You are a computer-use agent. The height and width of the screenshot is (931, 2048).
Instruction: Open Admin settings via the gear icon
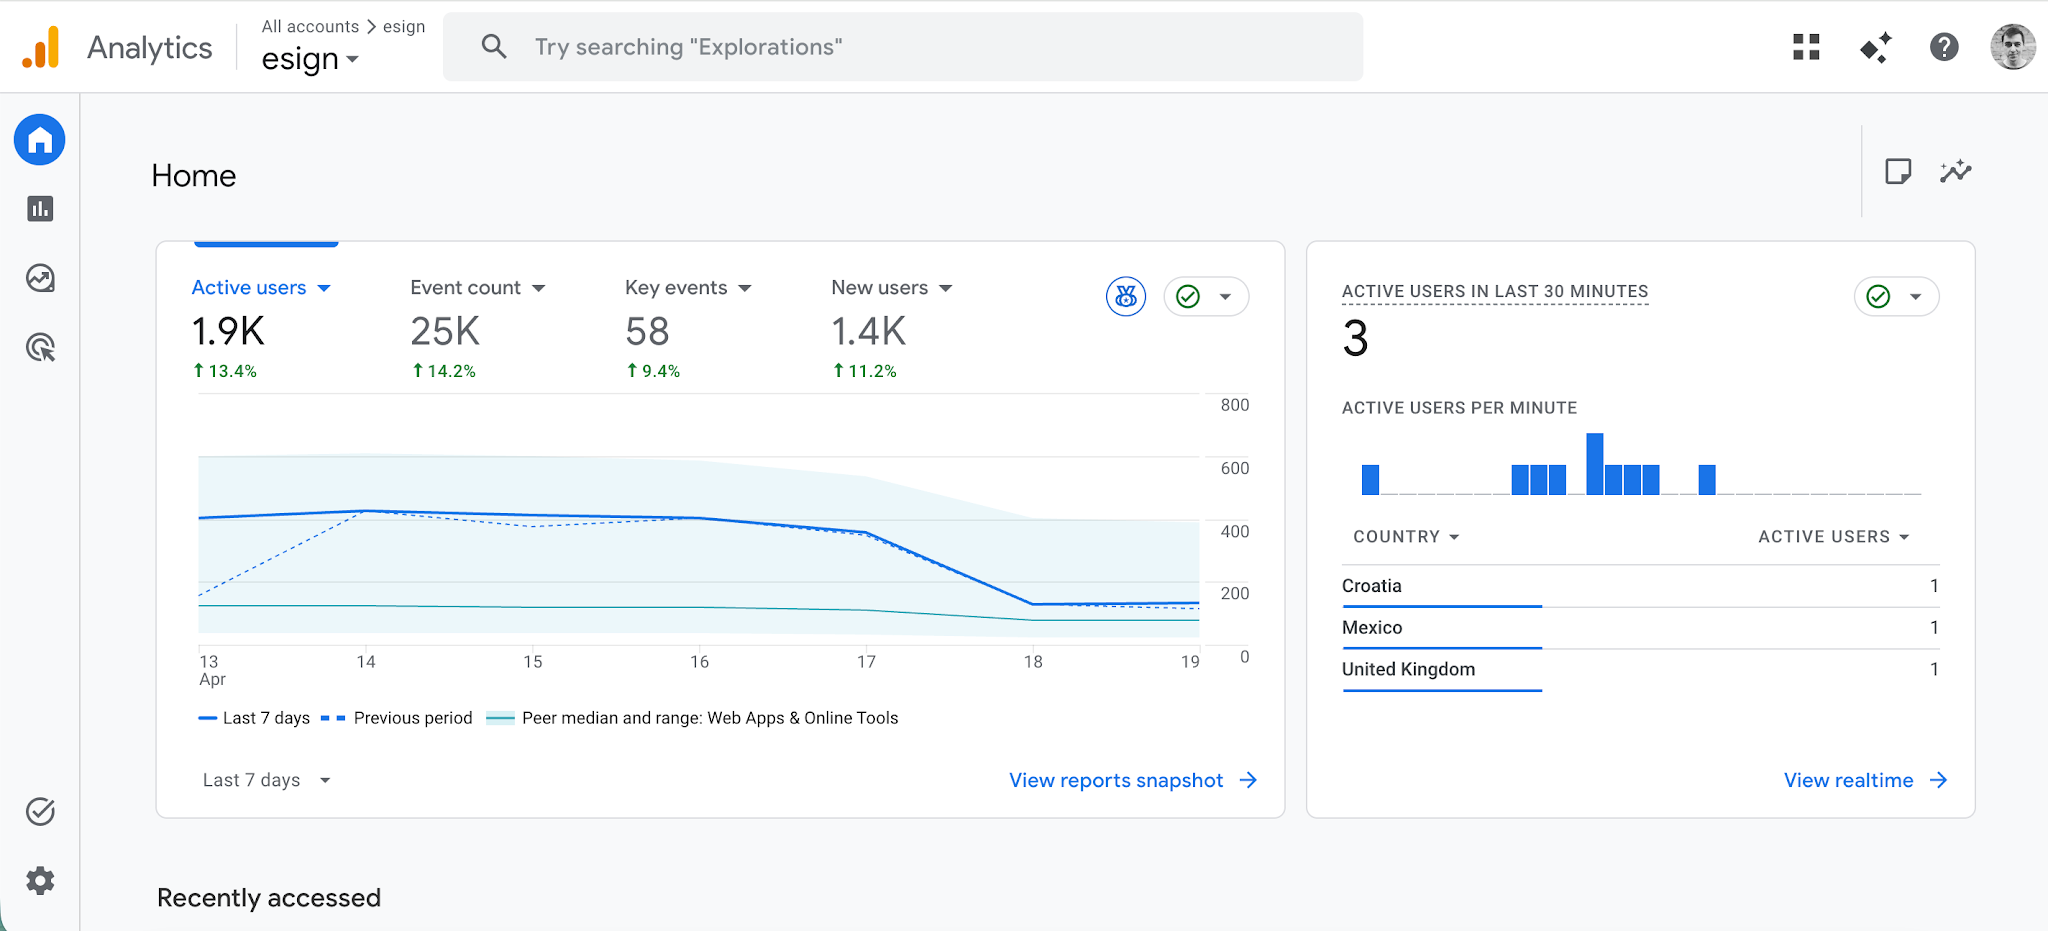pyautogui.click(x=39, y=881)
